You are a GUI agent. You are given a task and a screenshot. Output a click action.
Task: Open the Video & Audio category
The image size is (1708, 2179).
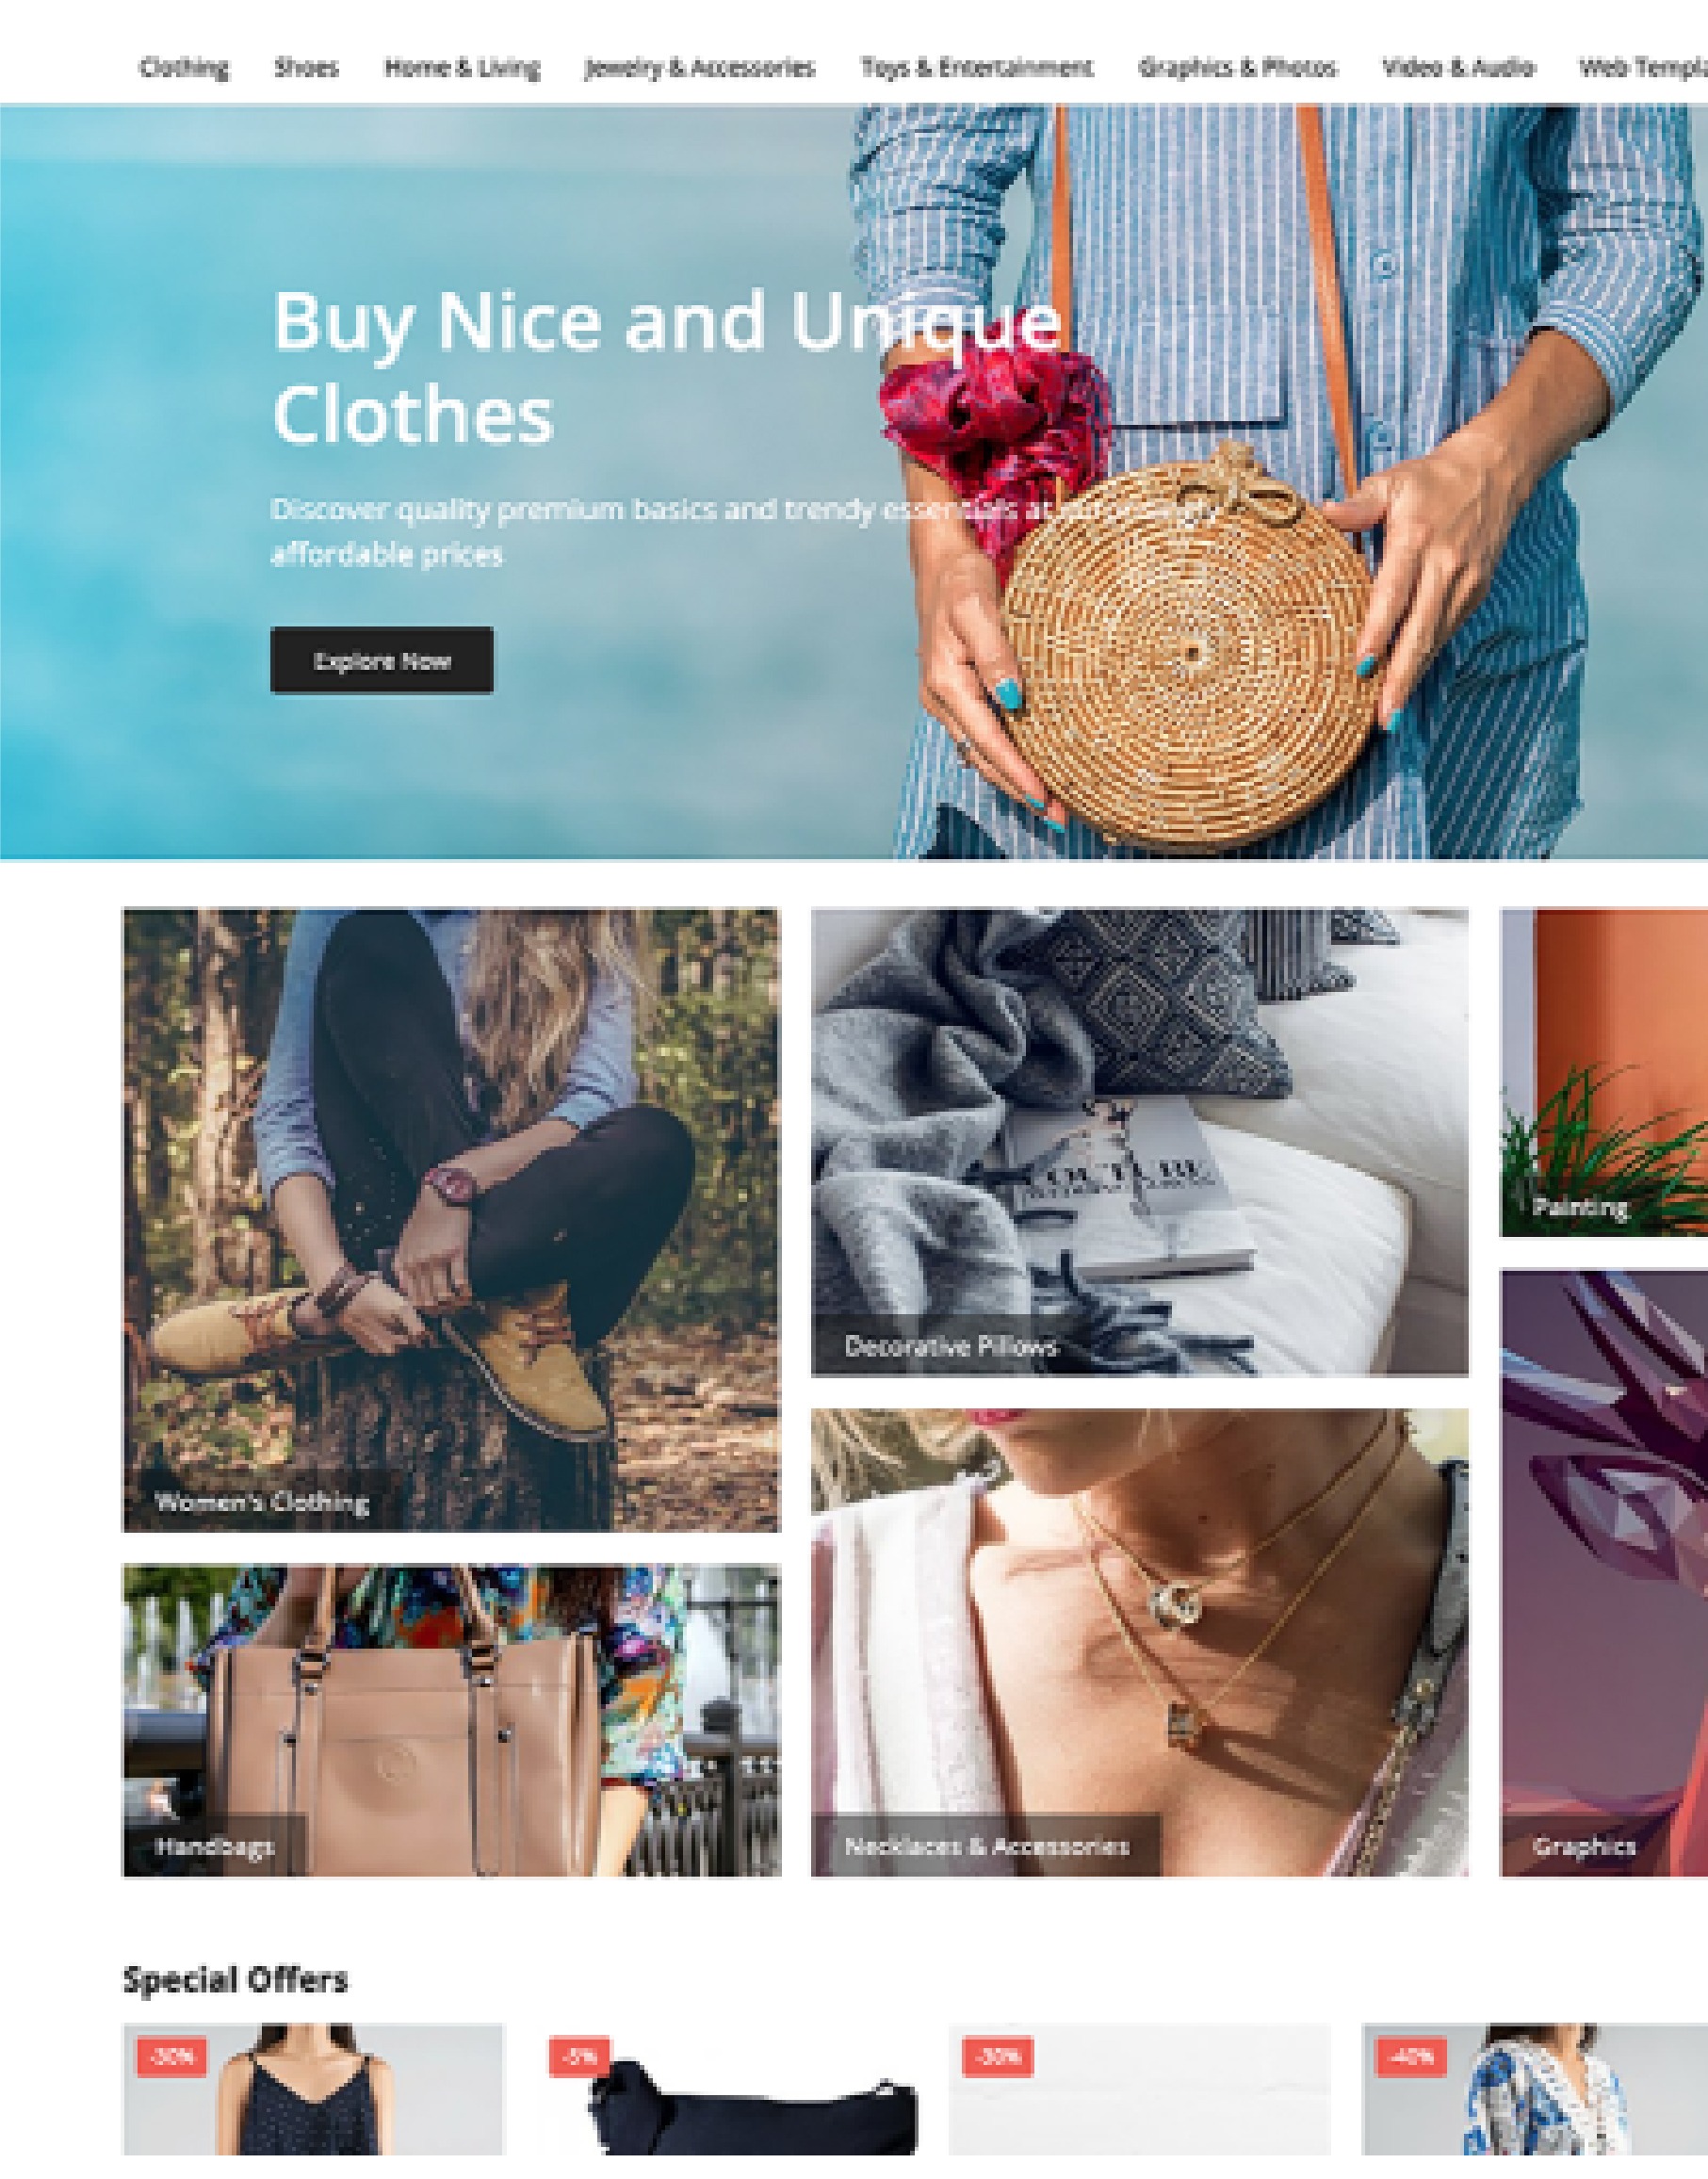(1458, 68)
